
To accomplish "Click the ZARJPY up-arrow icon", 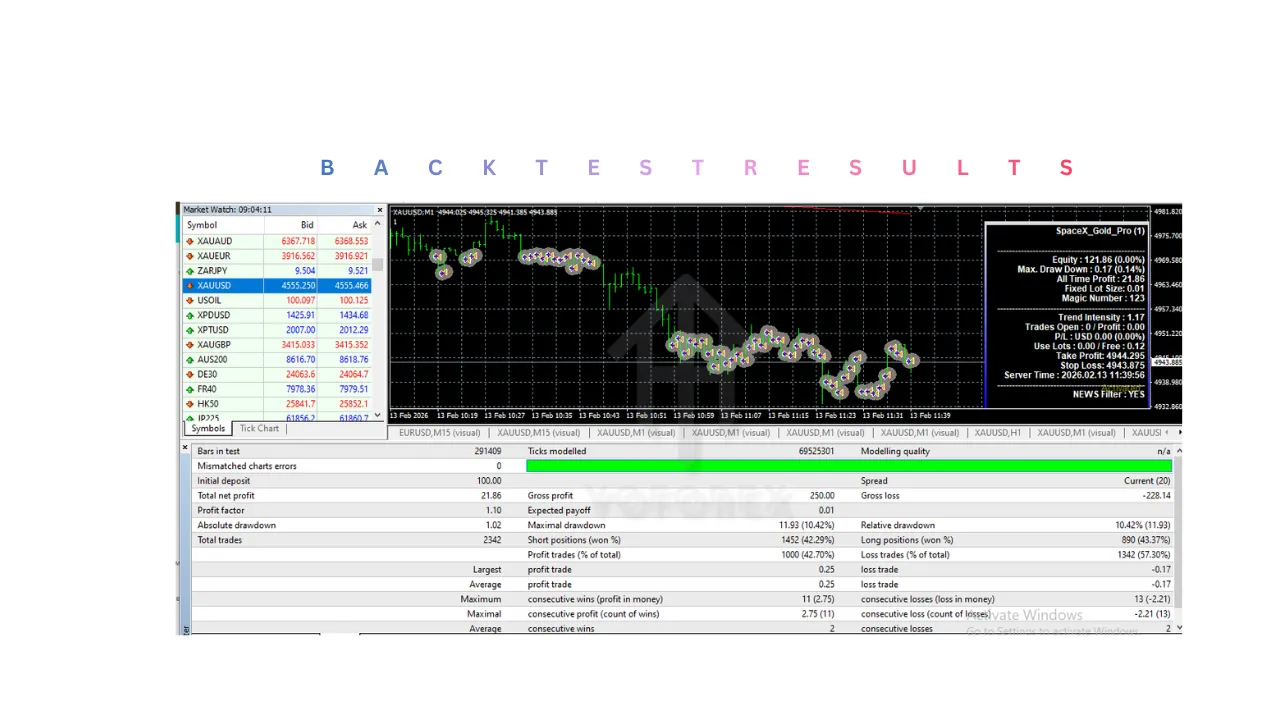I will [x=190, y=271].
